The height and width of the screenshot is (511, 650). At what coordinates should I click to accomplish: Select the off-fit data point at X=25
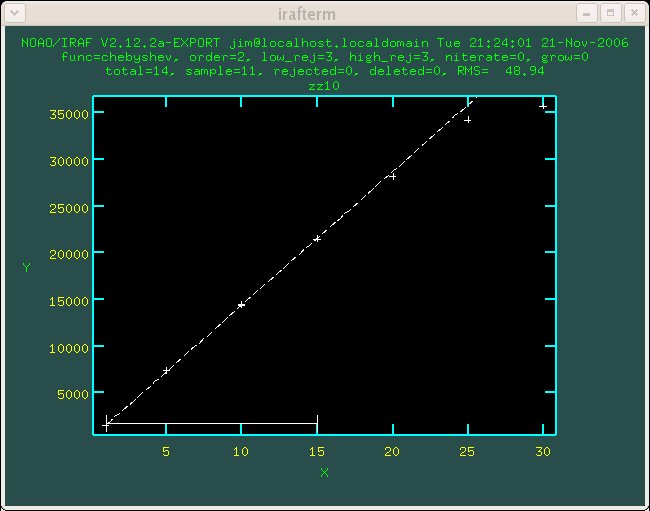[467, 120]
